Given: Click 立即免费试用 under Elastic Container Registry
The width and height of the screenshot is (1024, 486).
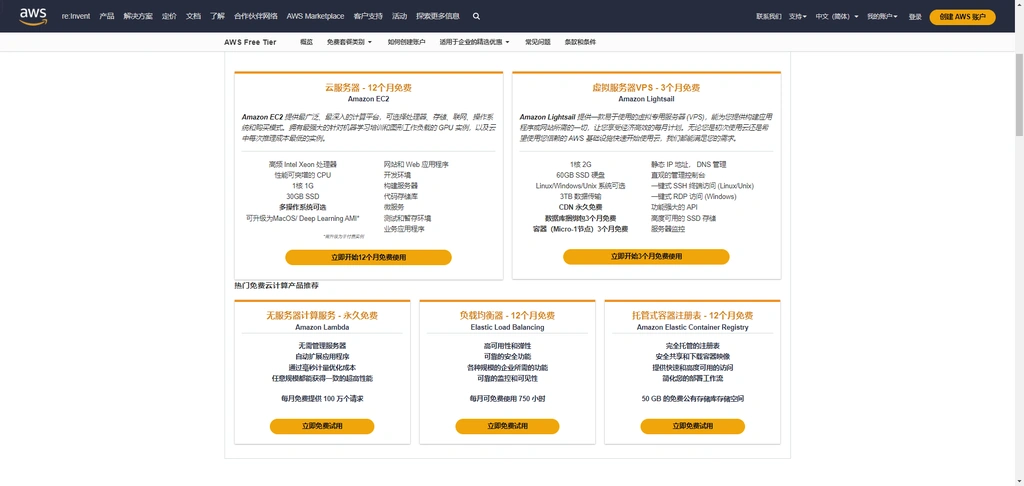Looking at the screenshot, I should coord(693,426).
